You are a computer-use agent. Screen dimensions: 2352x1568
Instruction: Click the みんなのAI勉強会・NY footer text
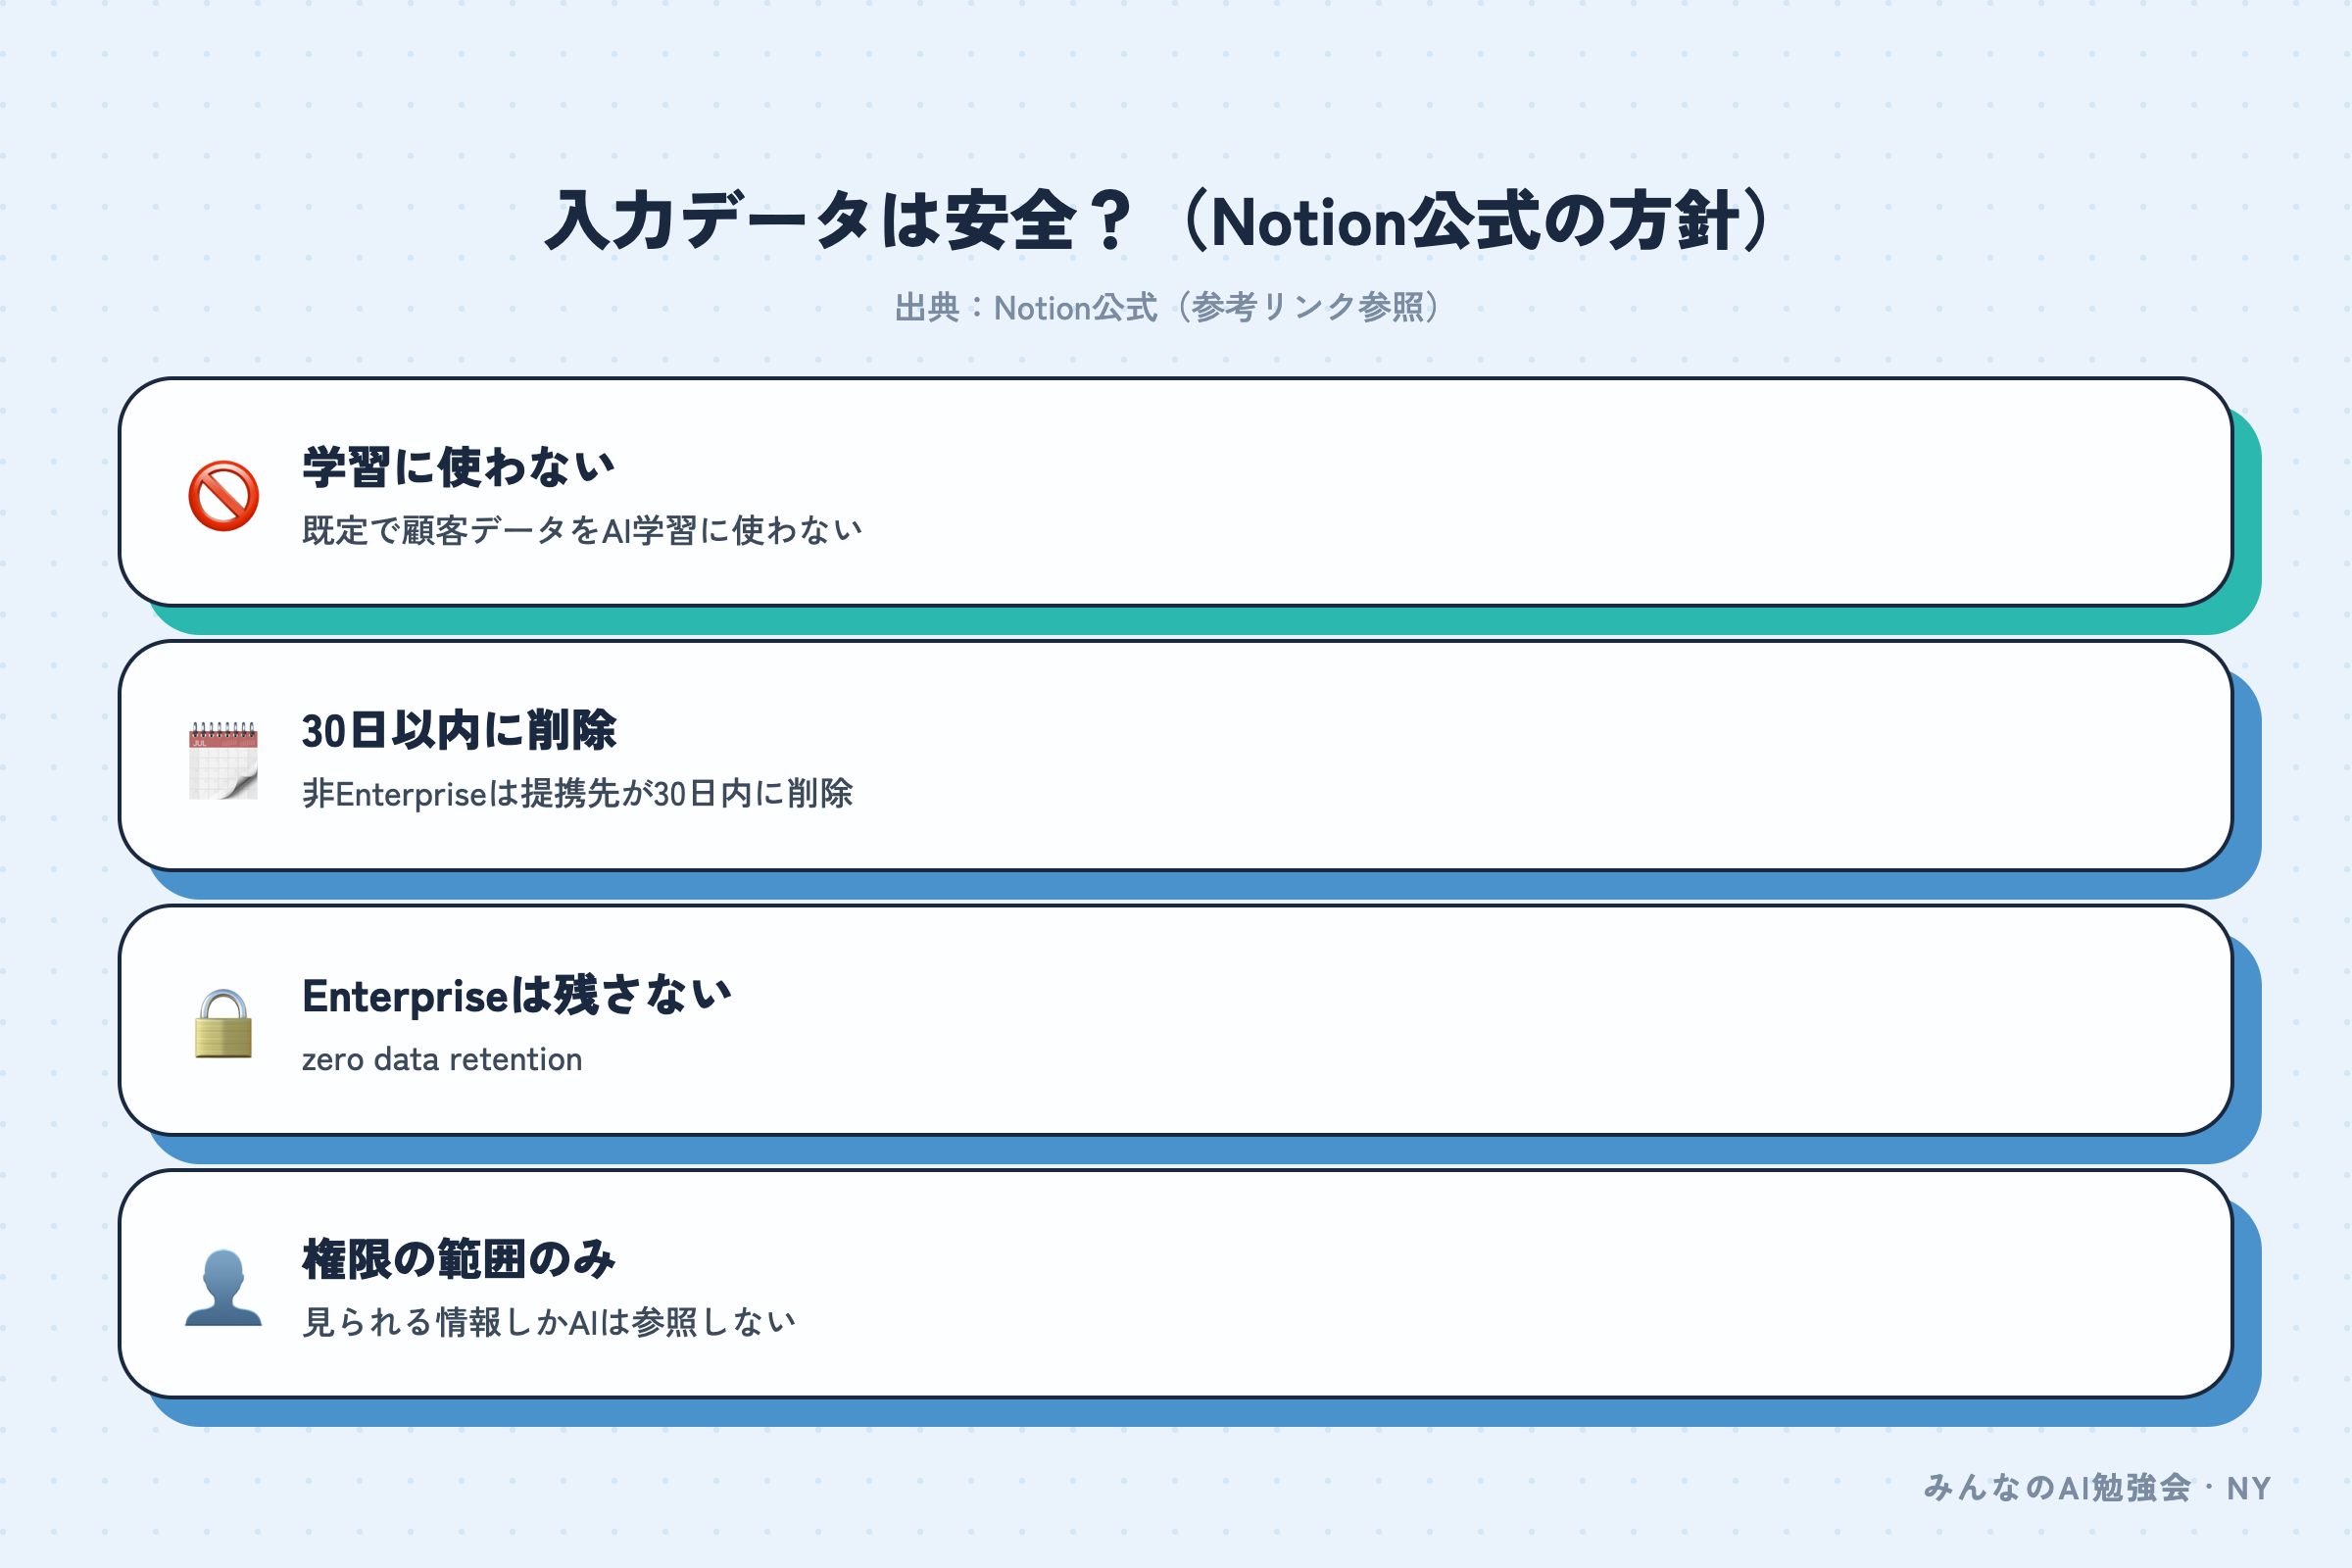[2098, 1488]
